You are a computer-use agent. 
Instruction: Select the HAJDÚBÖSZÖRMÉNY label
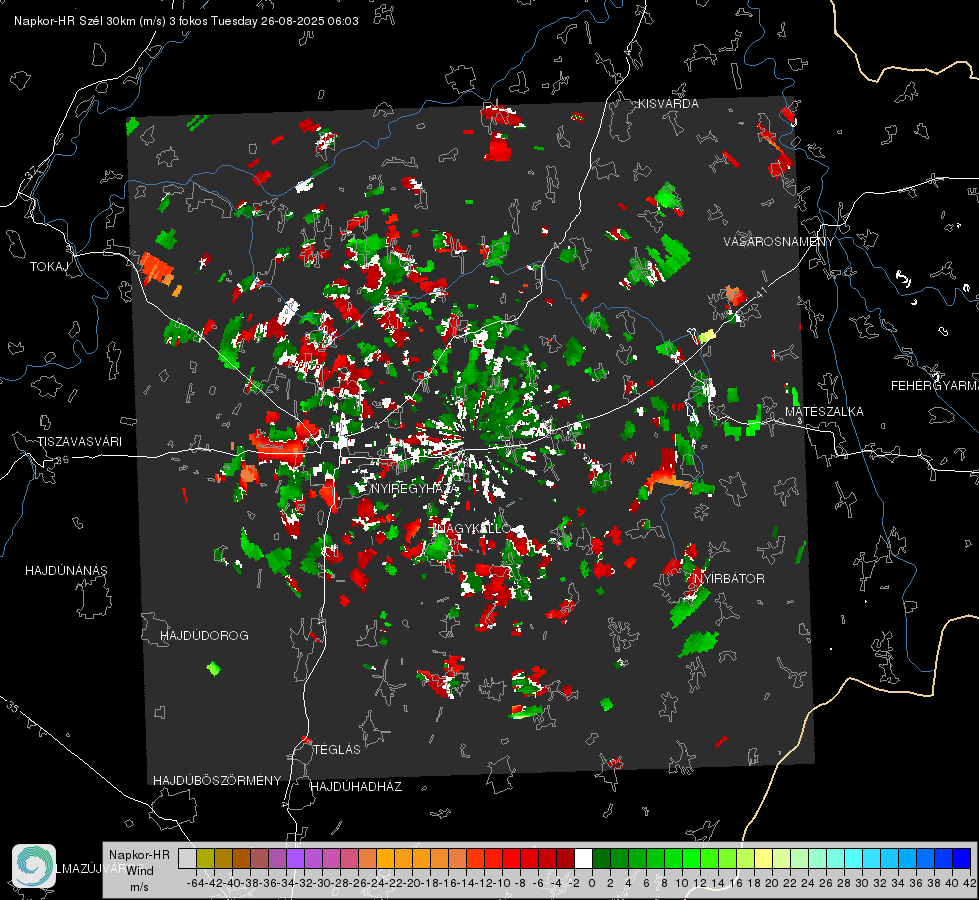coord(217,780)
